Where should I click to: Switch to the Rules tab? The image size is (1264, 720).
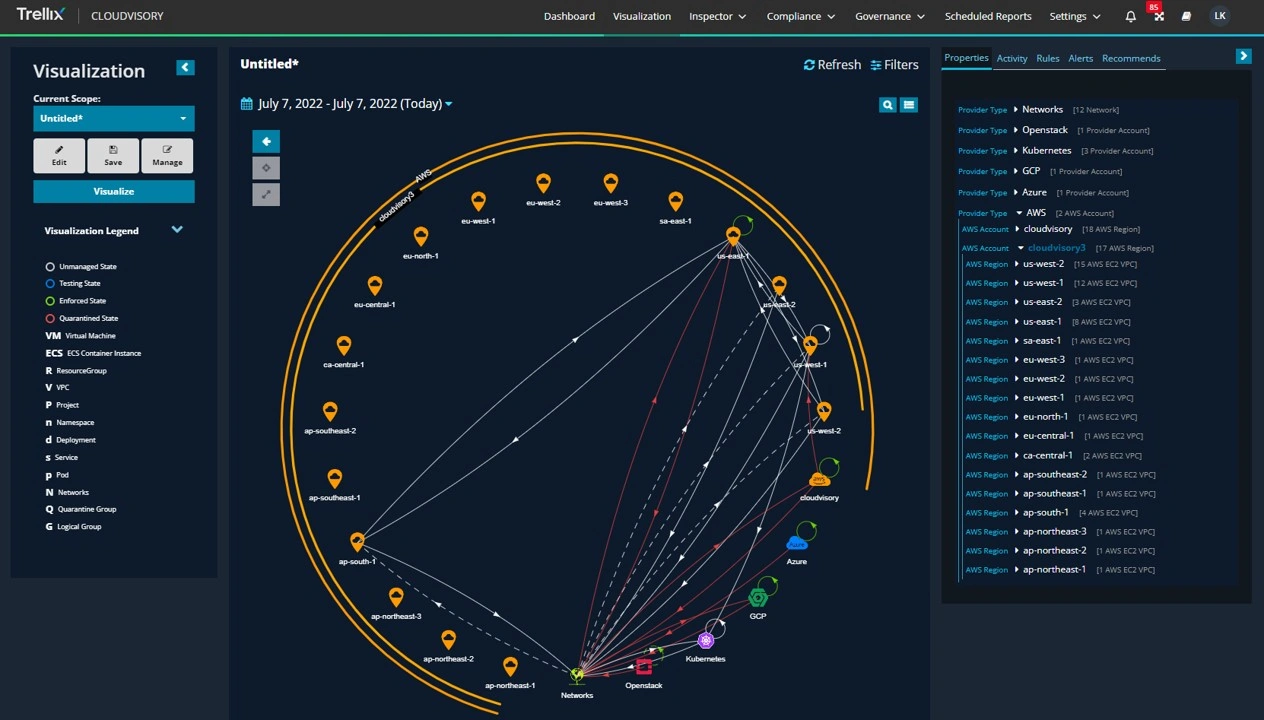tap(1048, 58)
